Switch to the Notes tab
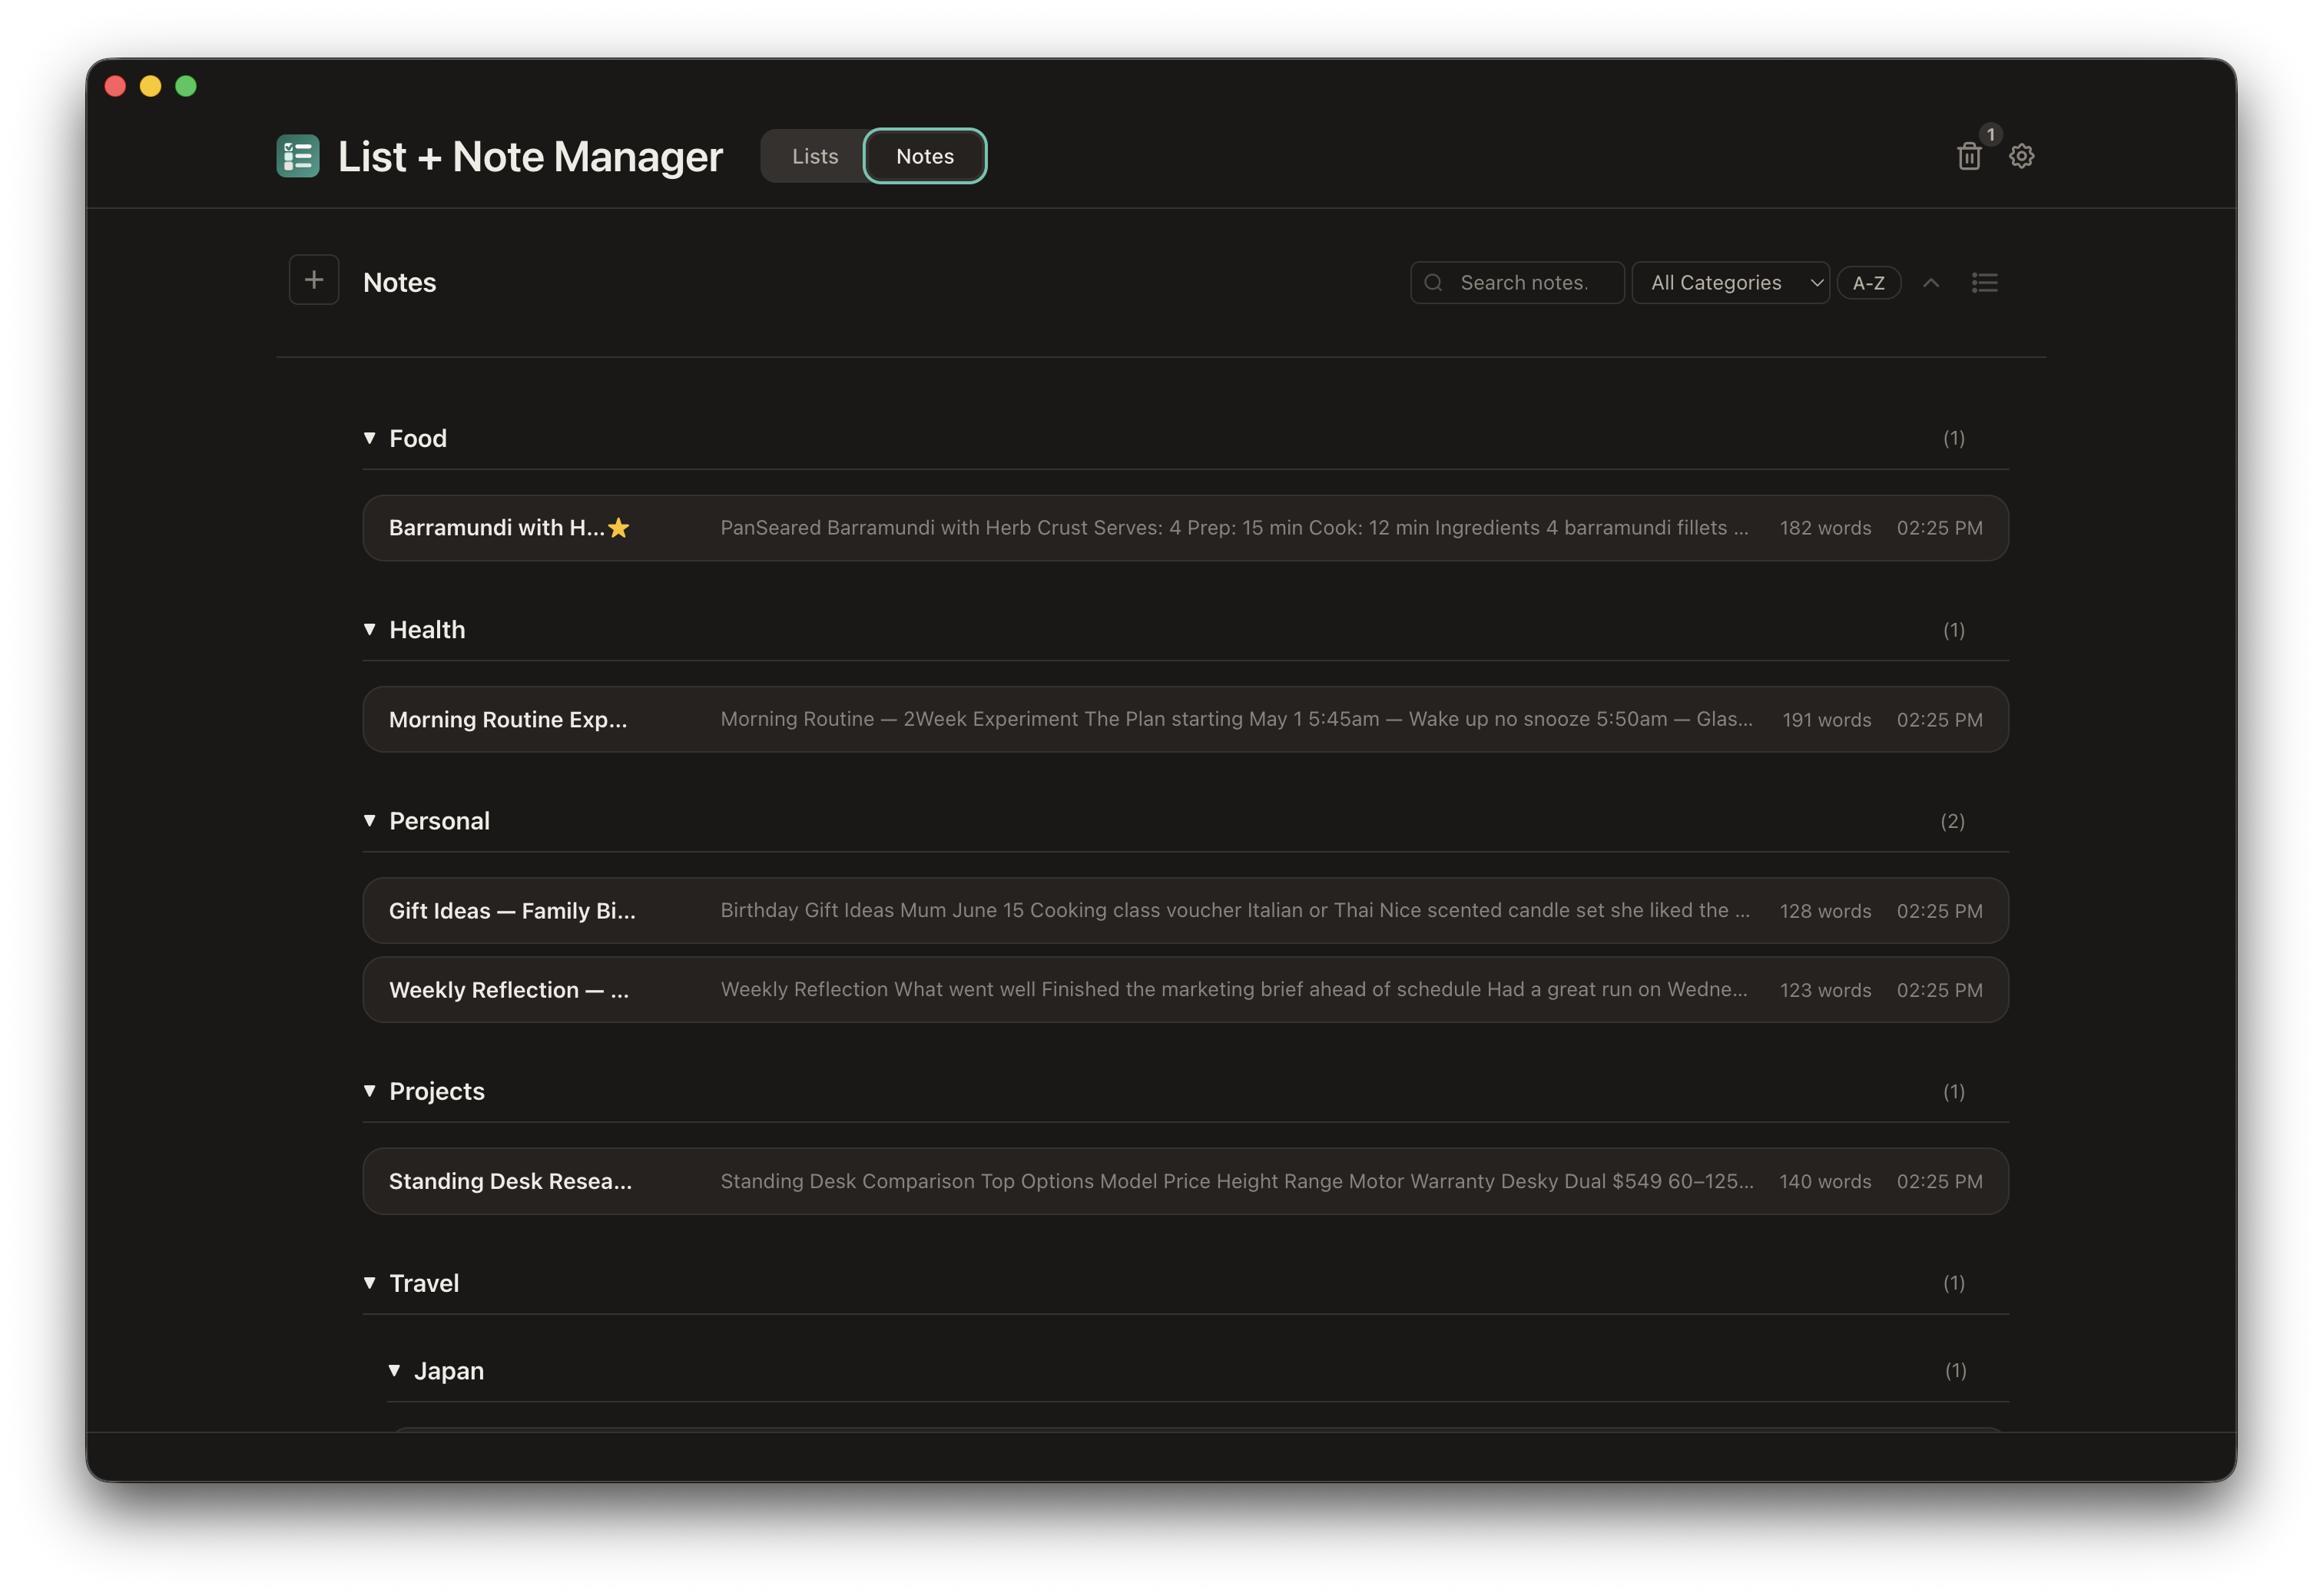The height and width of the screenshot is (1596, 2323). pos(925,156)
